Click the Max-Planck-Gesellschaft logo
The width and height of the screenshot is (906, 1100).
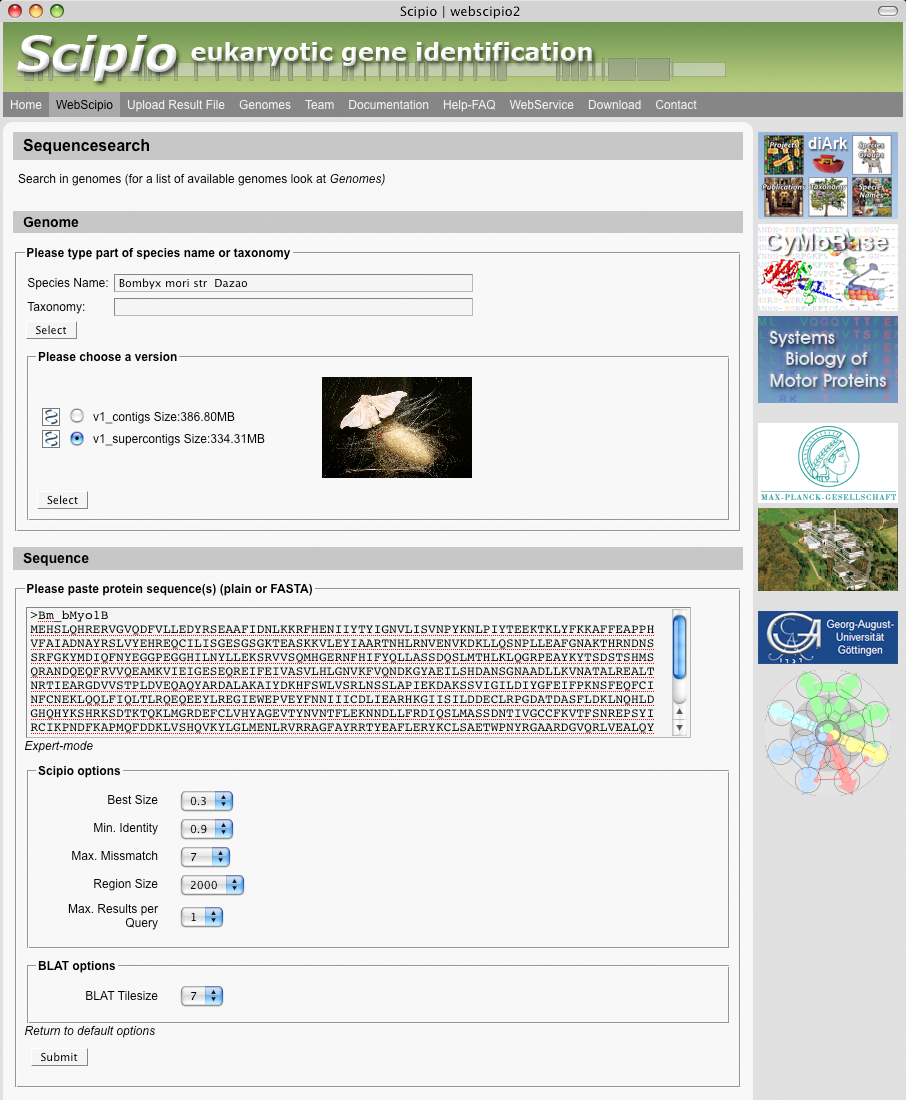[x=827, y=463]
